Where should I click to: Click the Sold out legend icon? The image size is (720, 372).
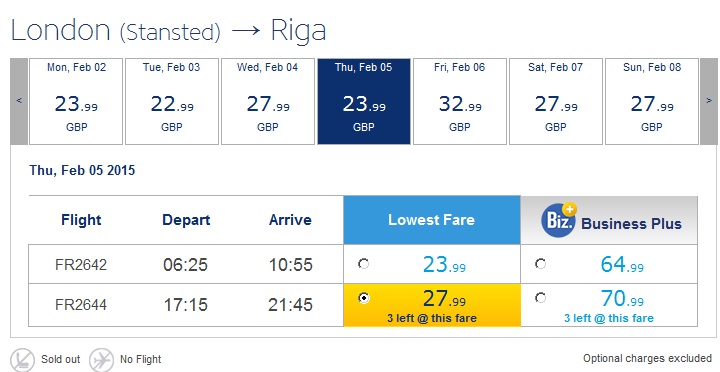click(x=22, y=360)
